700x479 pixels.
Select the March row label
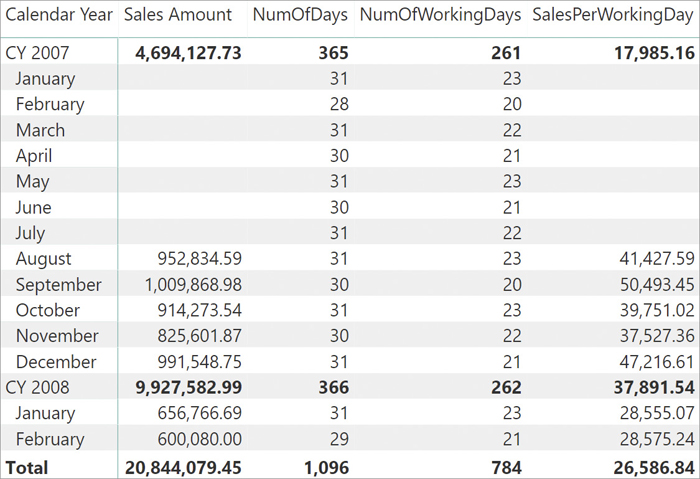[x=40, y=130]
